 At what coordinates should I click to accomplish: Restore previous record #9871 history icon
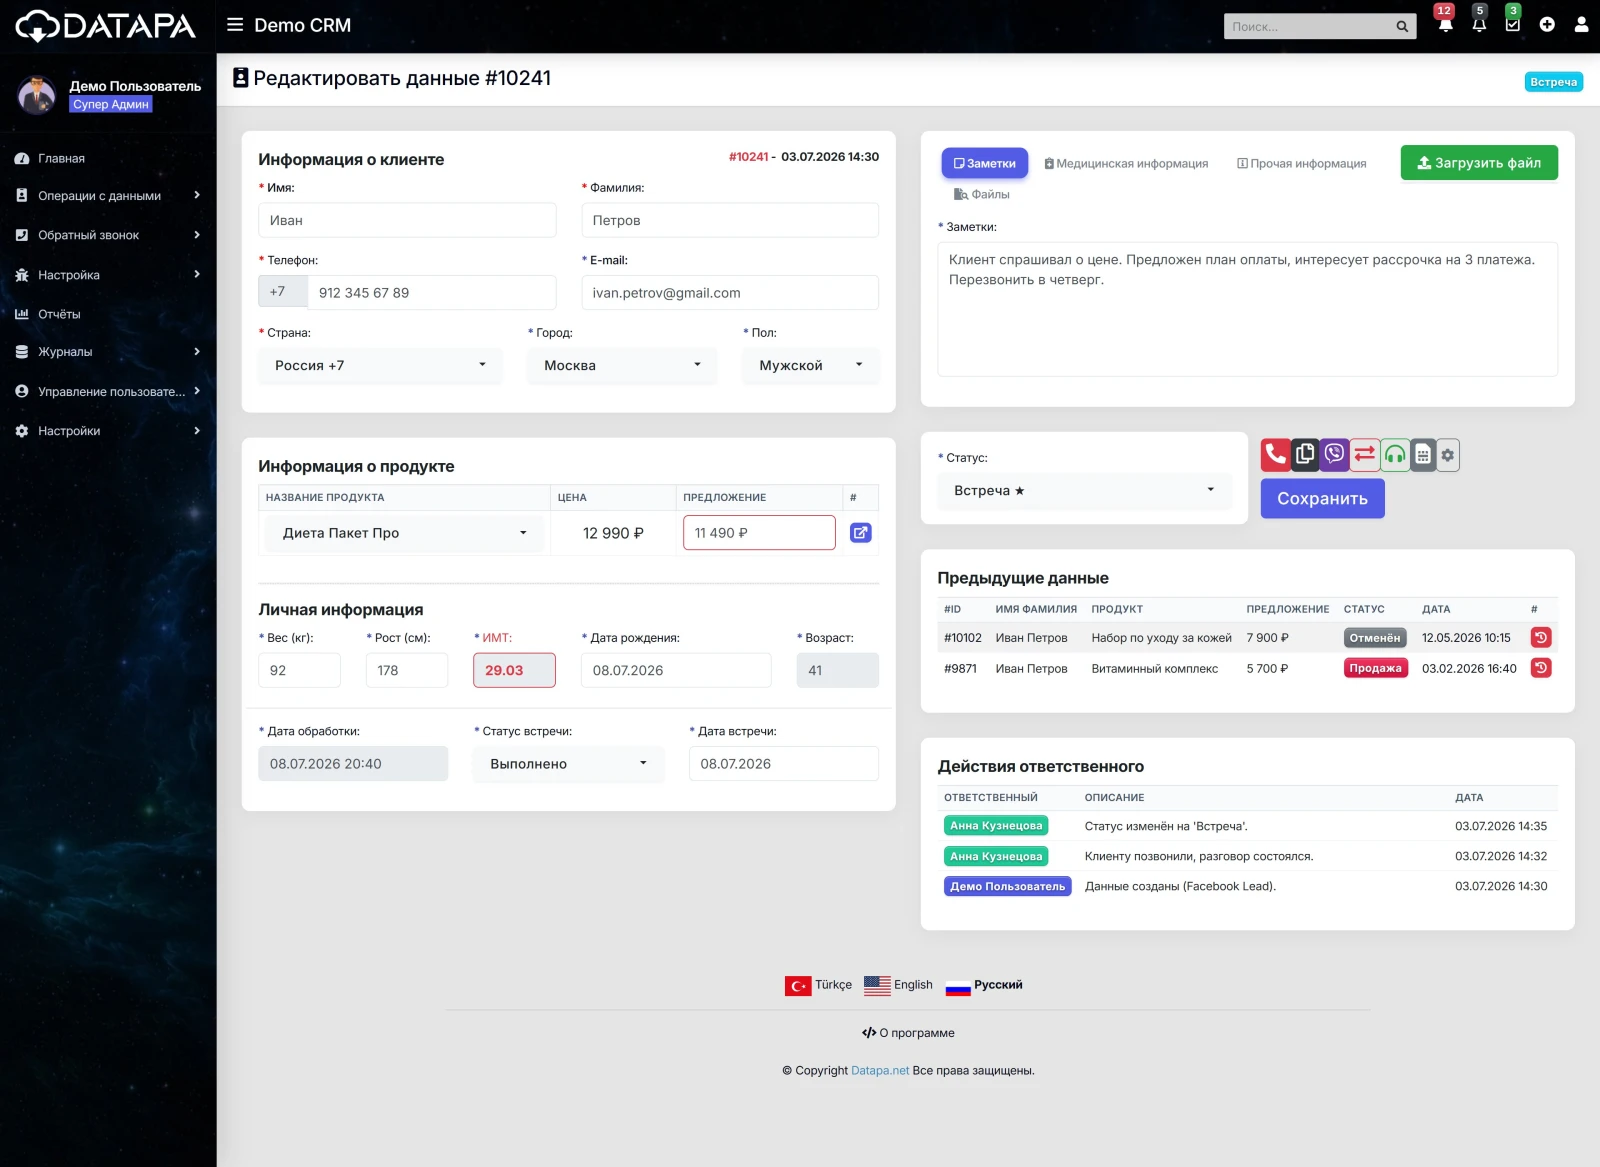click(x=1541, y=668)
